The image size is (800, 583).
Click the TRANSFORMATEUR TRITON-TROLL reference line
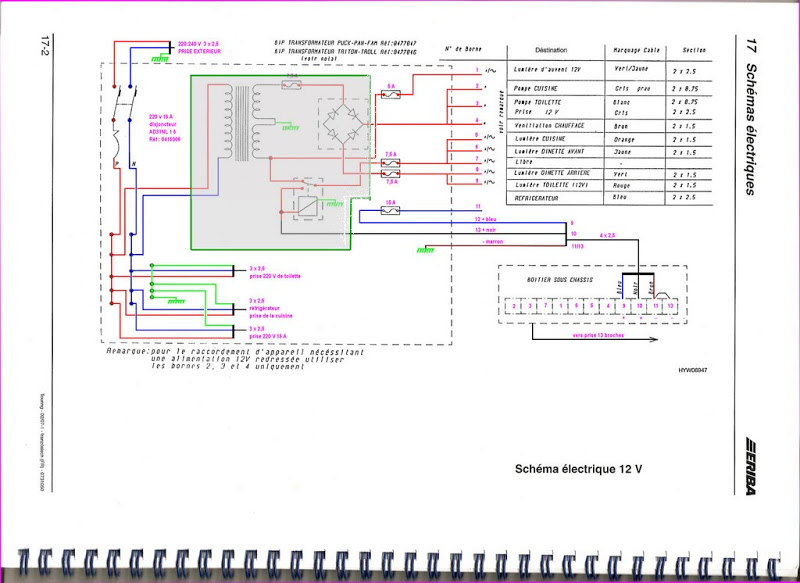[345, 52]
